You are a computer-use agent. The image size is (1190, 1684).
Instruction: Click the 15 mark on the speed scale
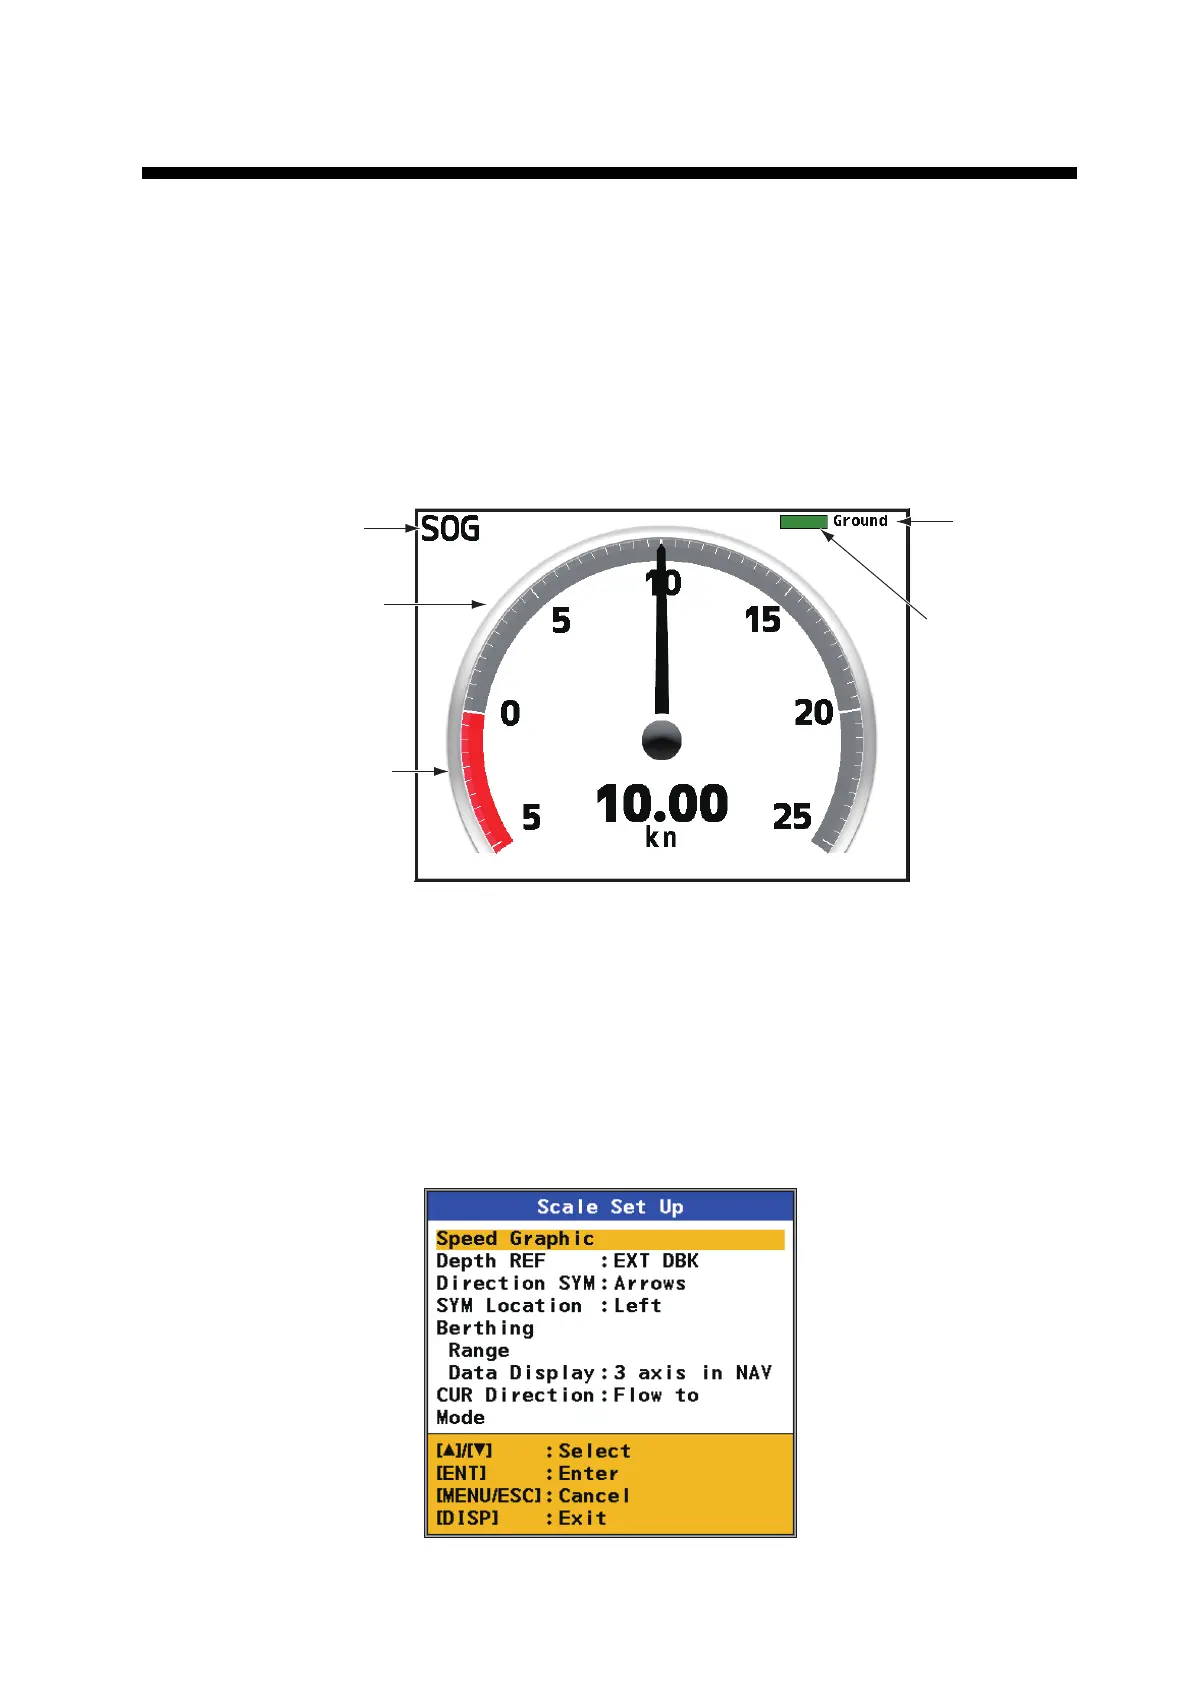click(x=762, y=620)
